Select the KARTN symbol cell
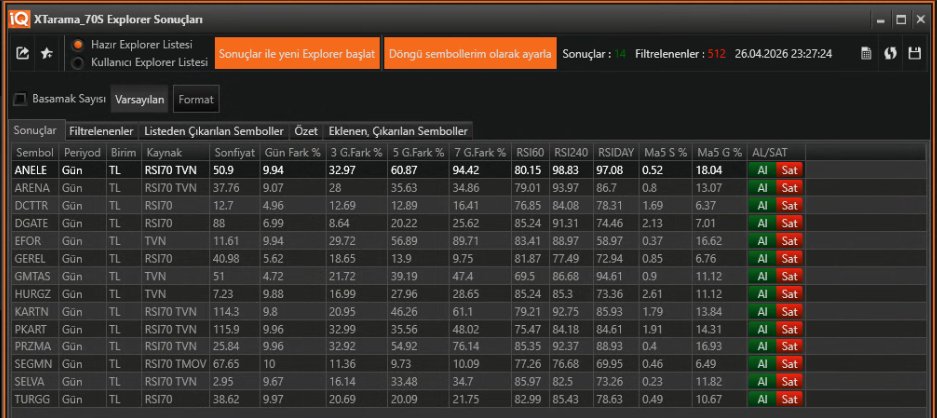937x418 pixels. [x=35, y=312]
